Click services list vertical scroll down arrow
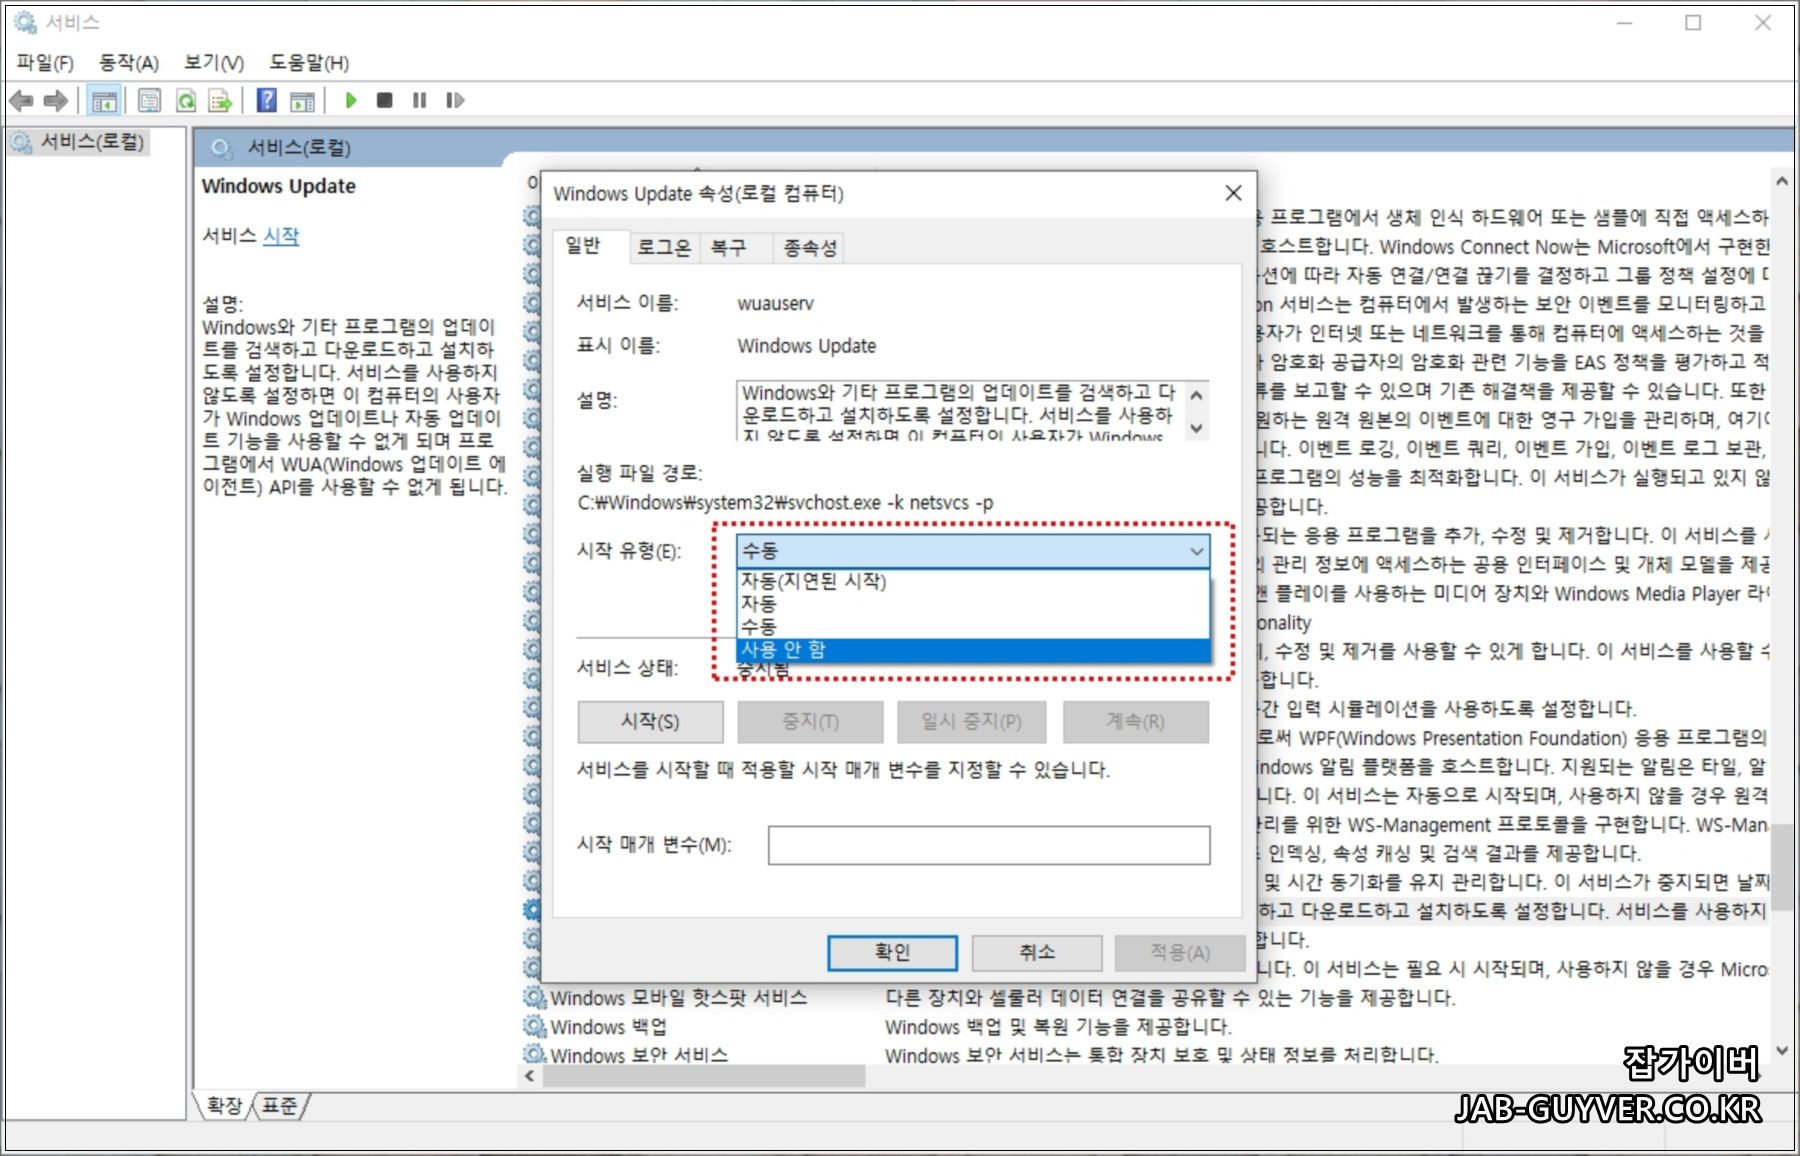This screenshot has height=1156, width=1800. 1782,1051
